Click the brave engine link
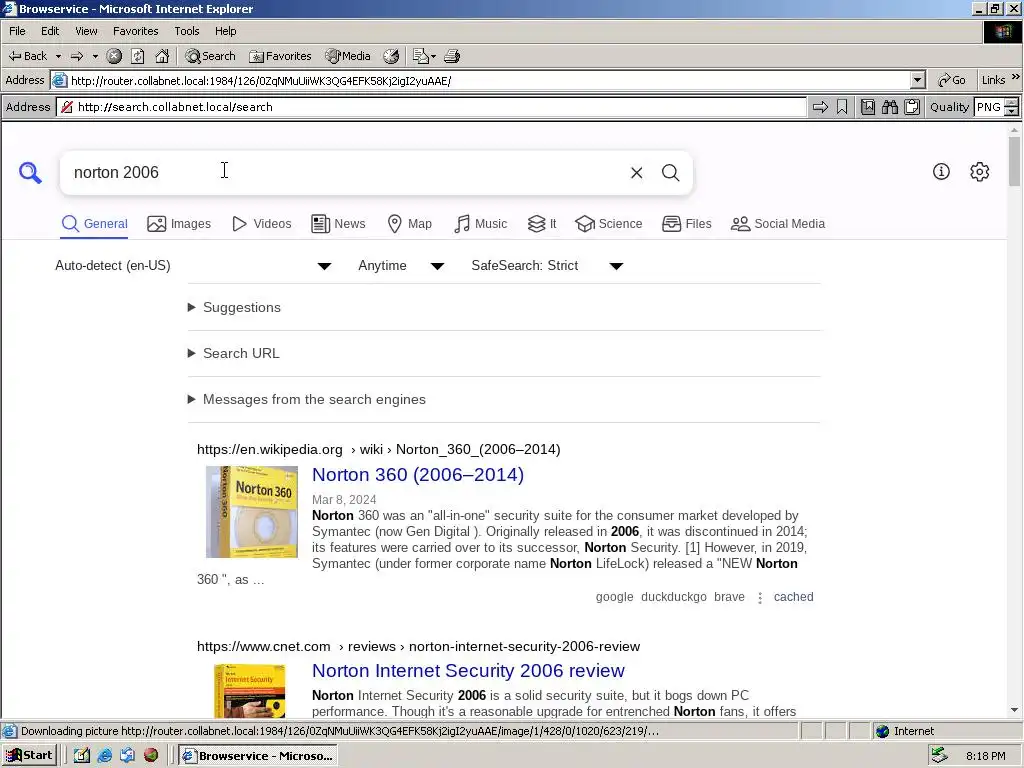 (729, 597)
